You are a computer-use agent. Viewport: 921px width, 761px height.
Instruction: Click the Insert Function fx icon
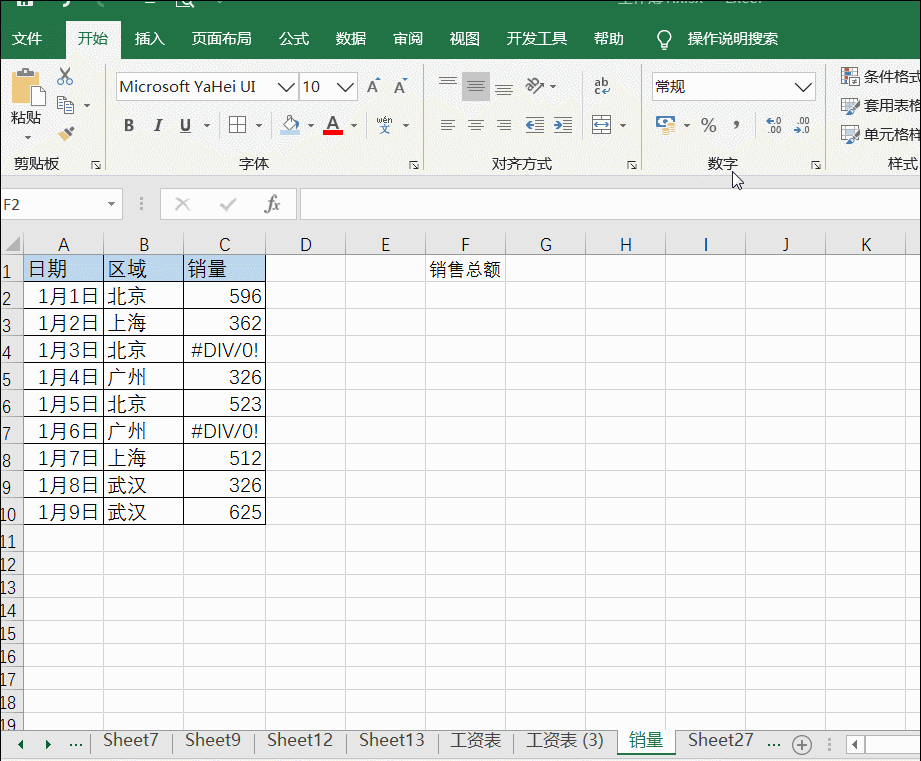point(272,204)
